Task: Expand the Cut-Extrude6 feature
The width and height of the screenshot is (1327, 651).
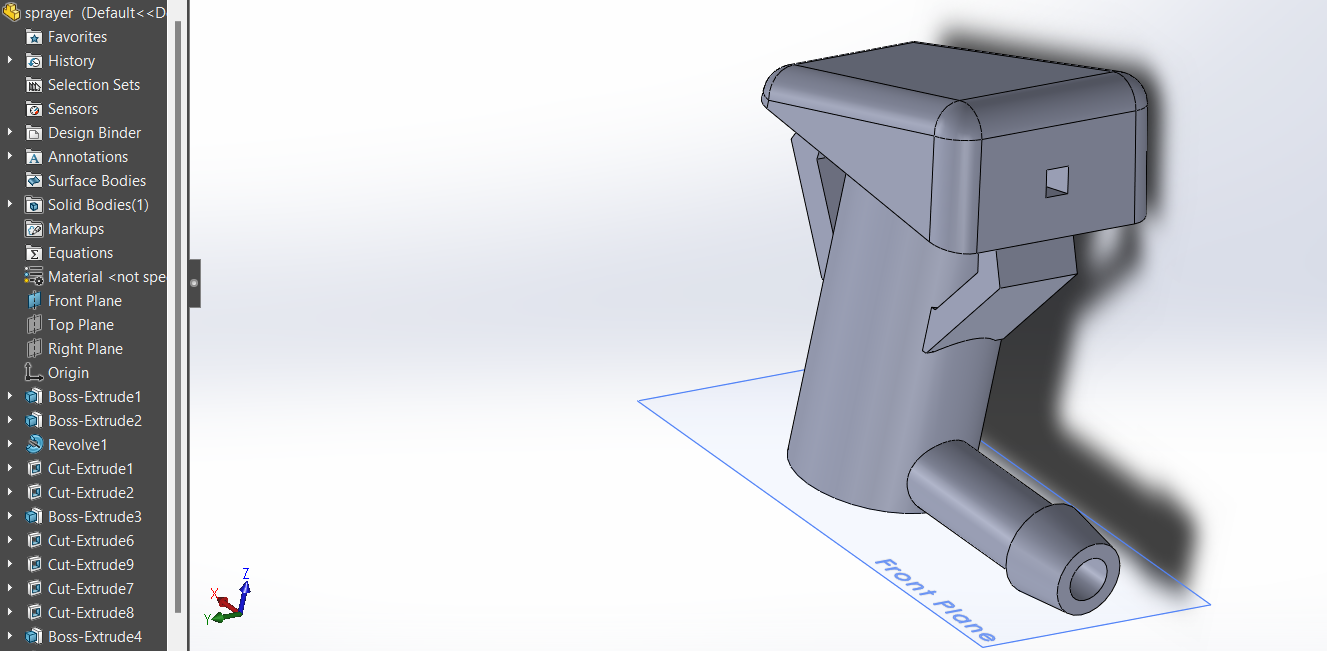Action: (10, 541)
